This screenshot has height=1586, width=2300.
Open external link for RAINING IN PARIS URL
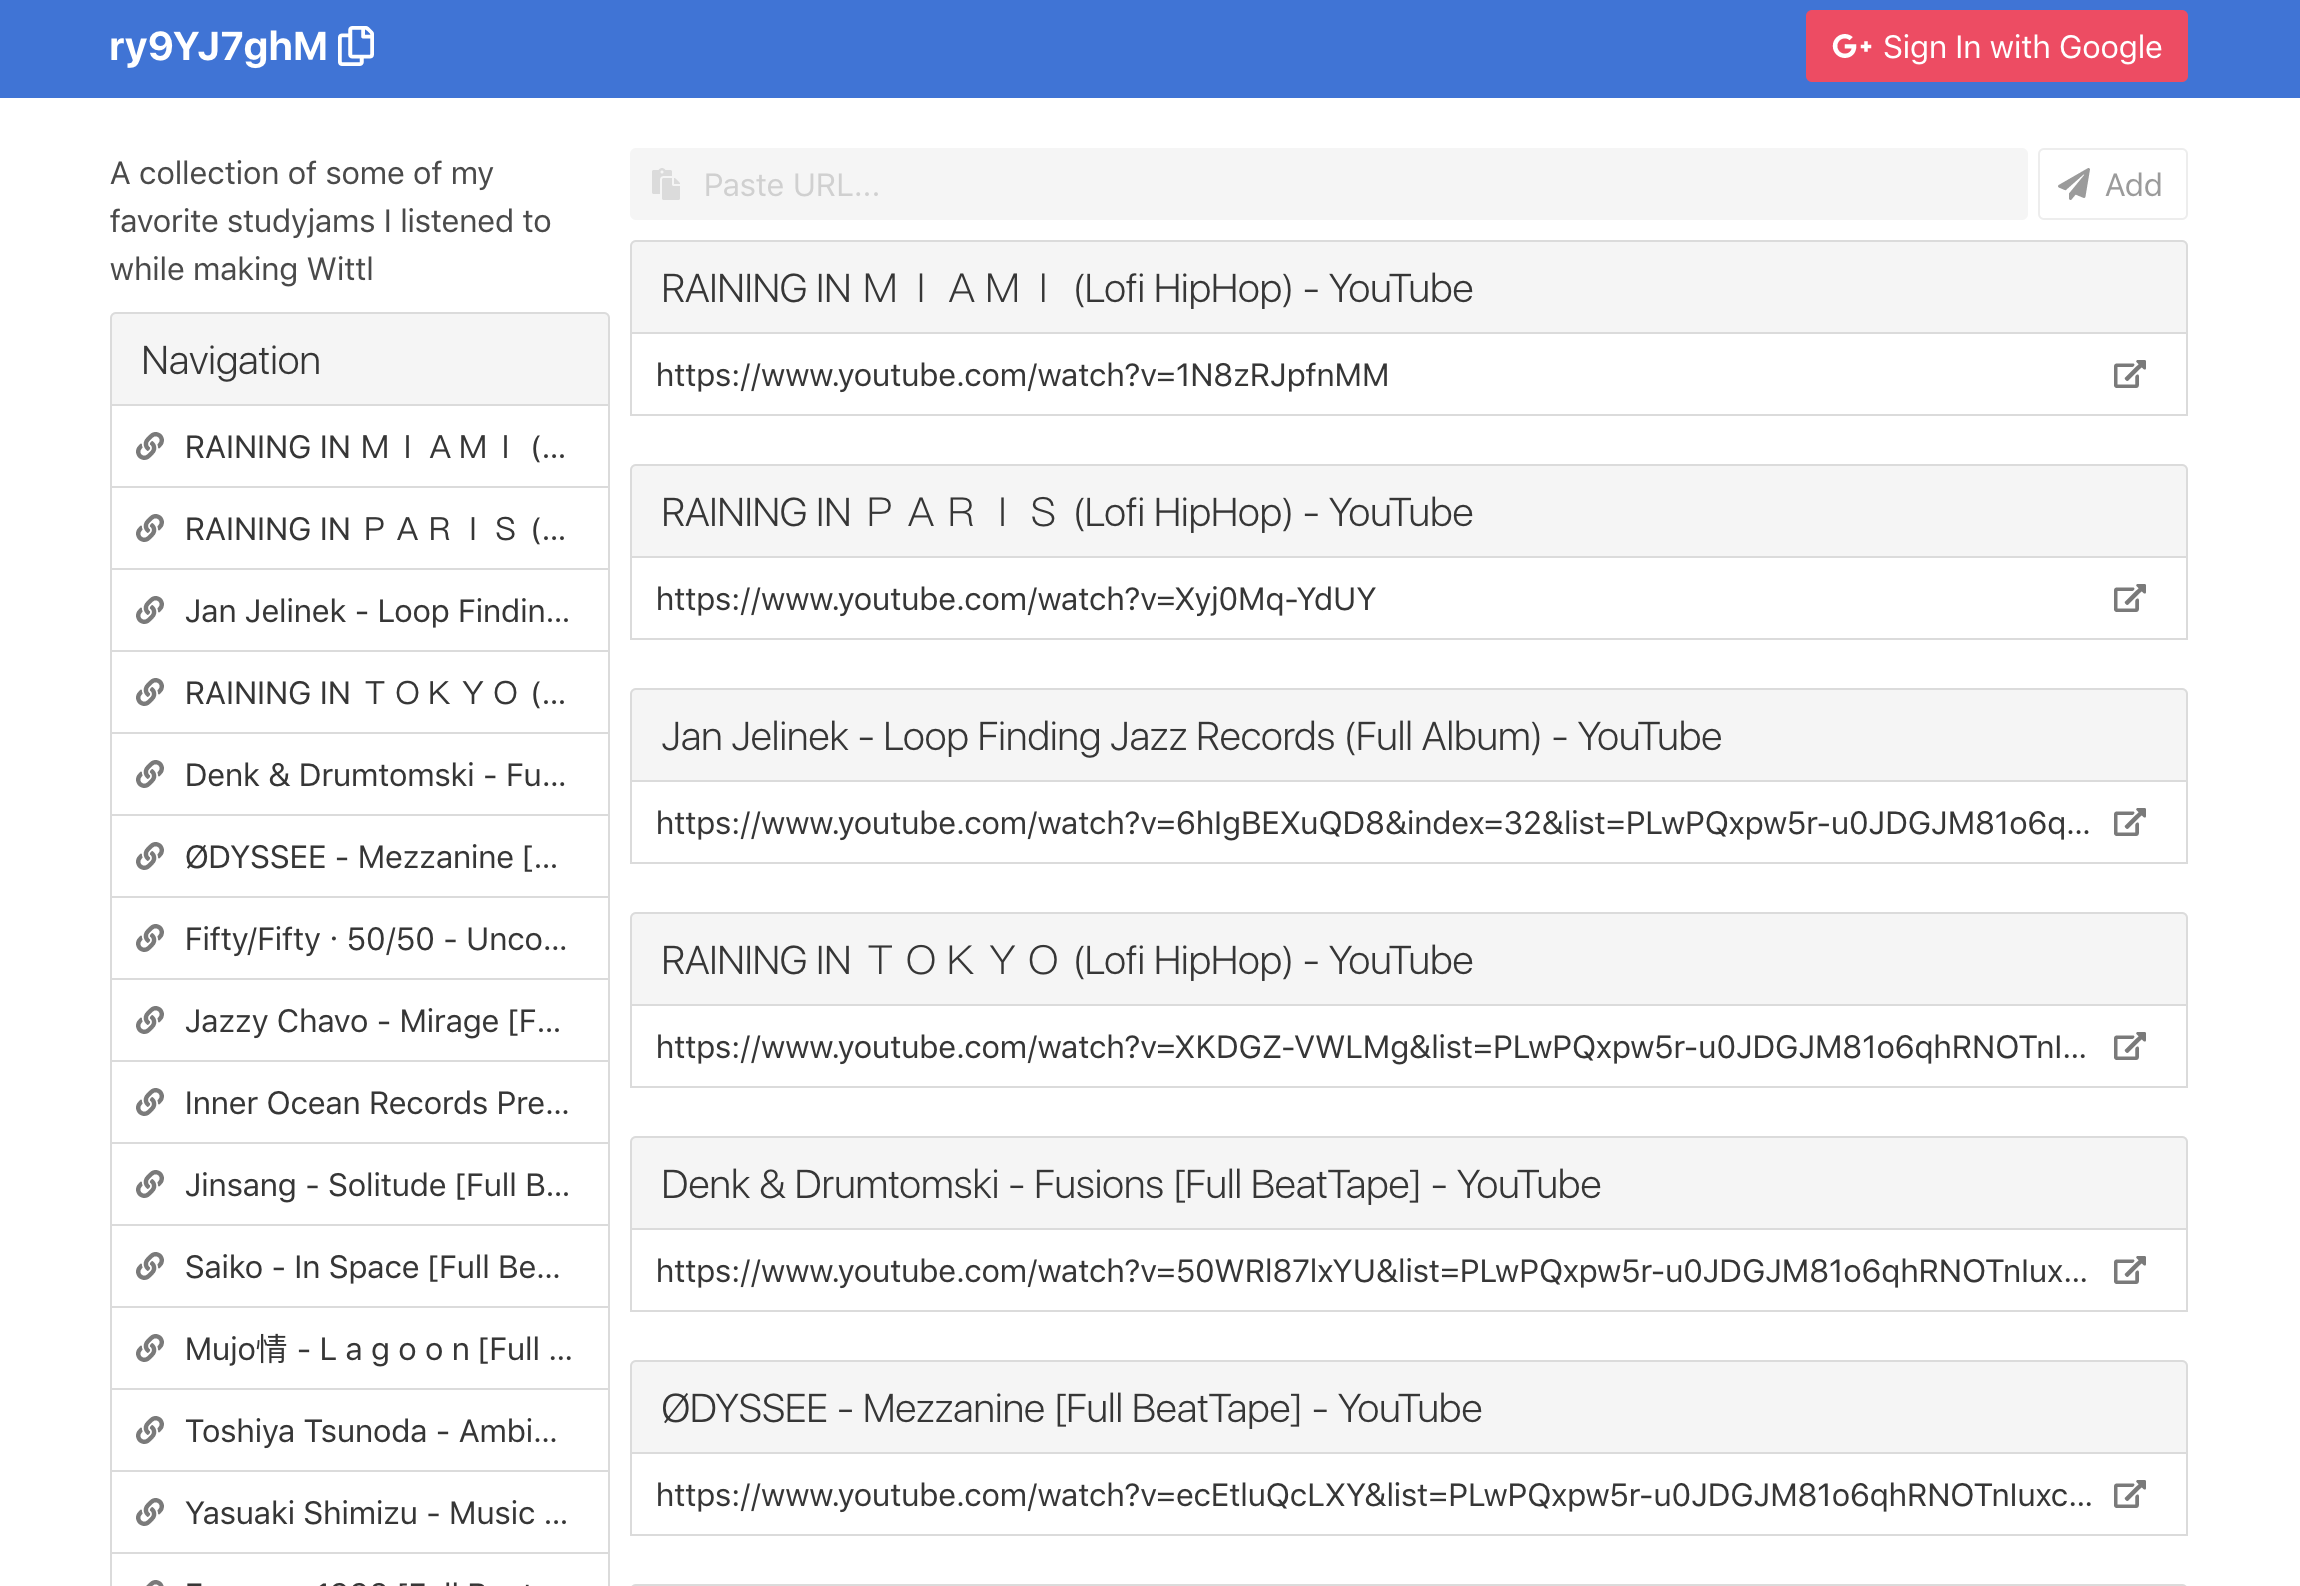point(2130,598)
